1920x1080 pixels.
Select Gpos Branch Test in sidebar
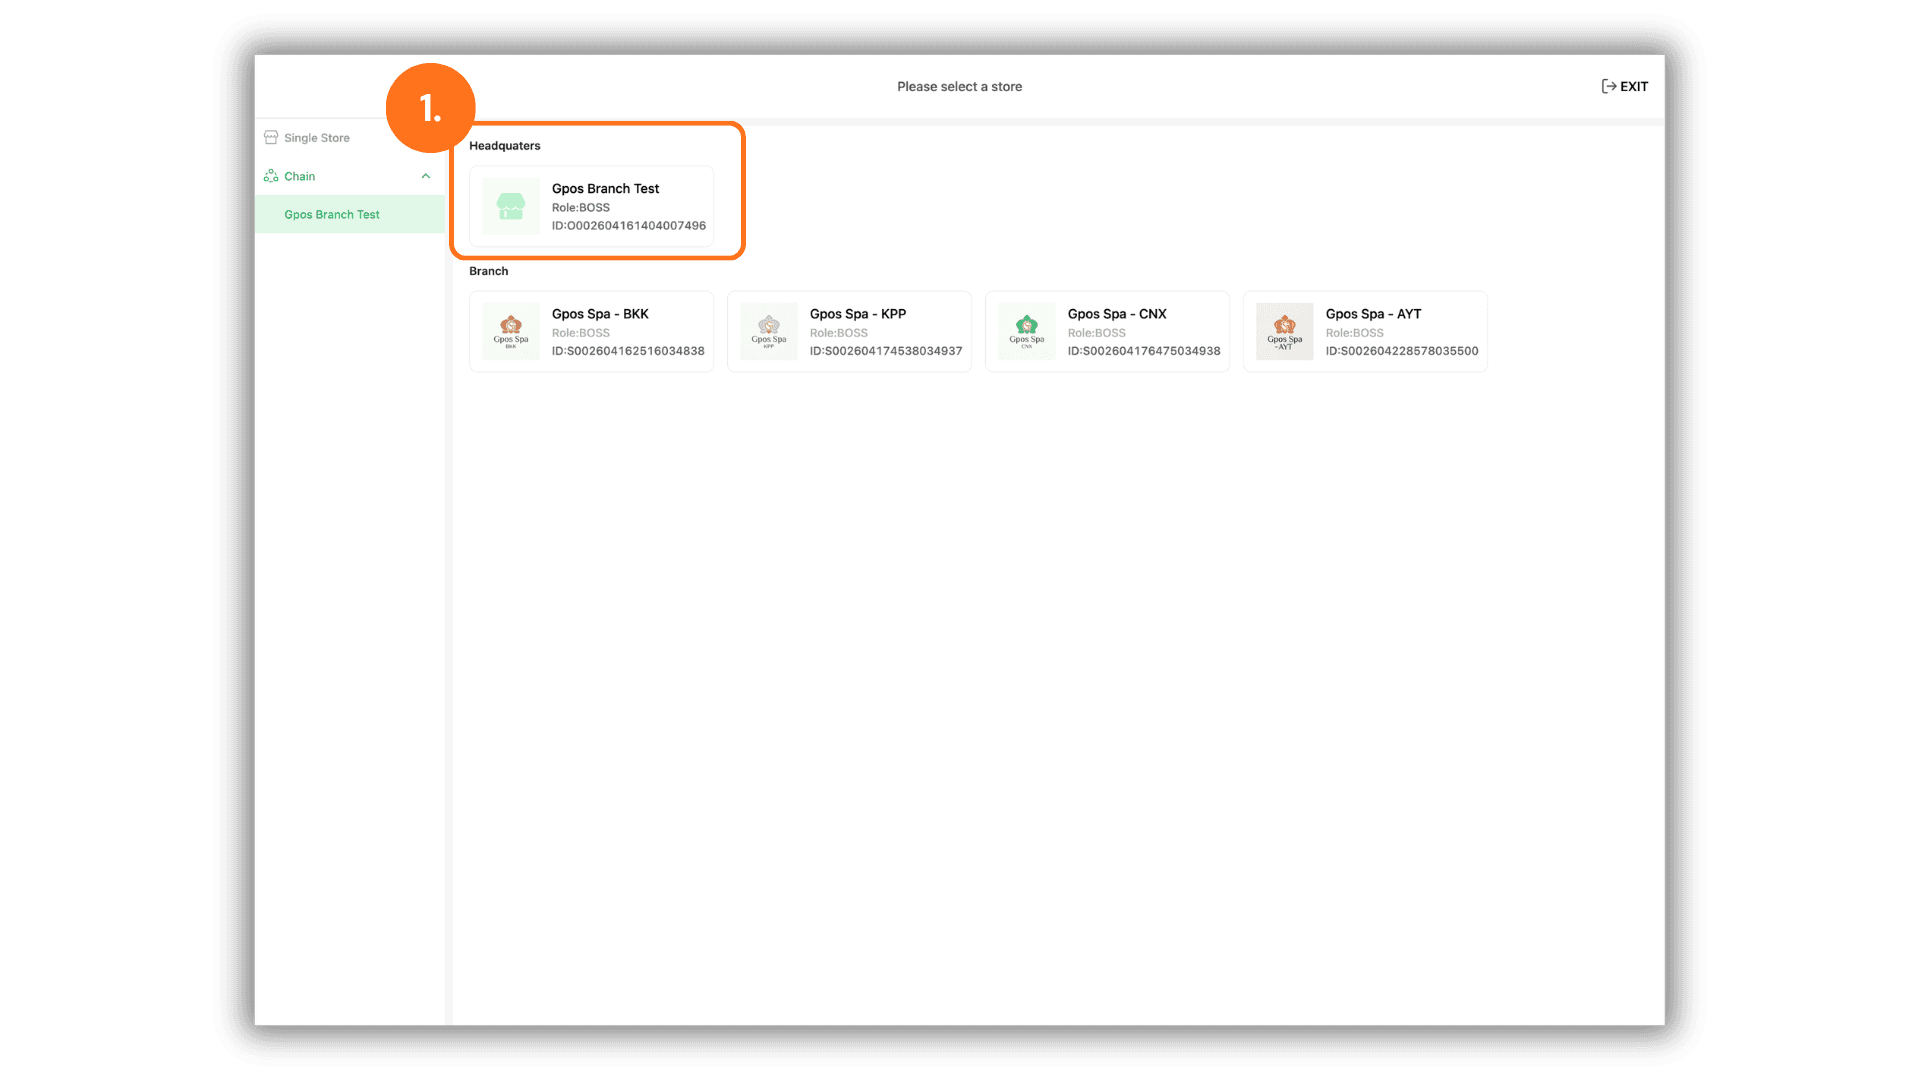349,215
